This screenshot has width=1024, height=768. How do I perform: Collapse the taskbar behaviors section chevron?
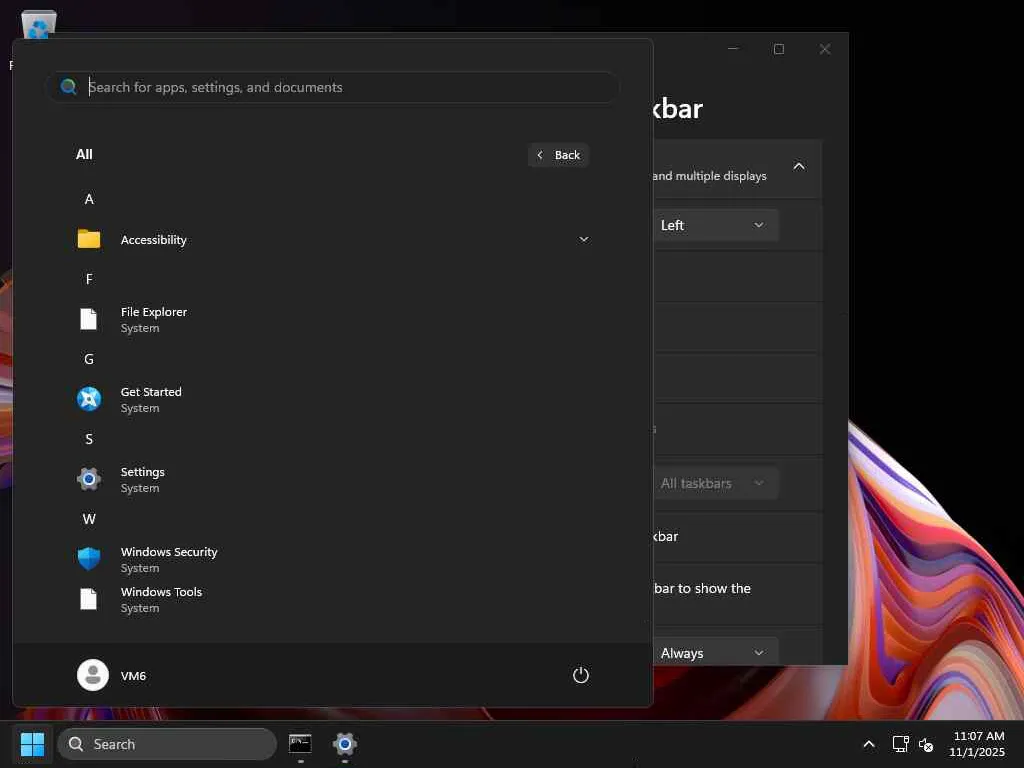799,167
